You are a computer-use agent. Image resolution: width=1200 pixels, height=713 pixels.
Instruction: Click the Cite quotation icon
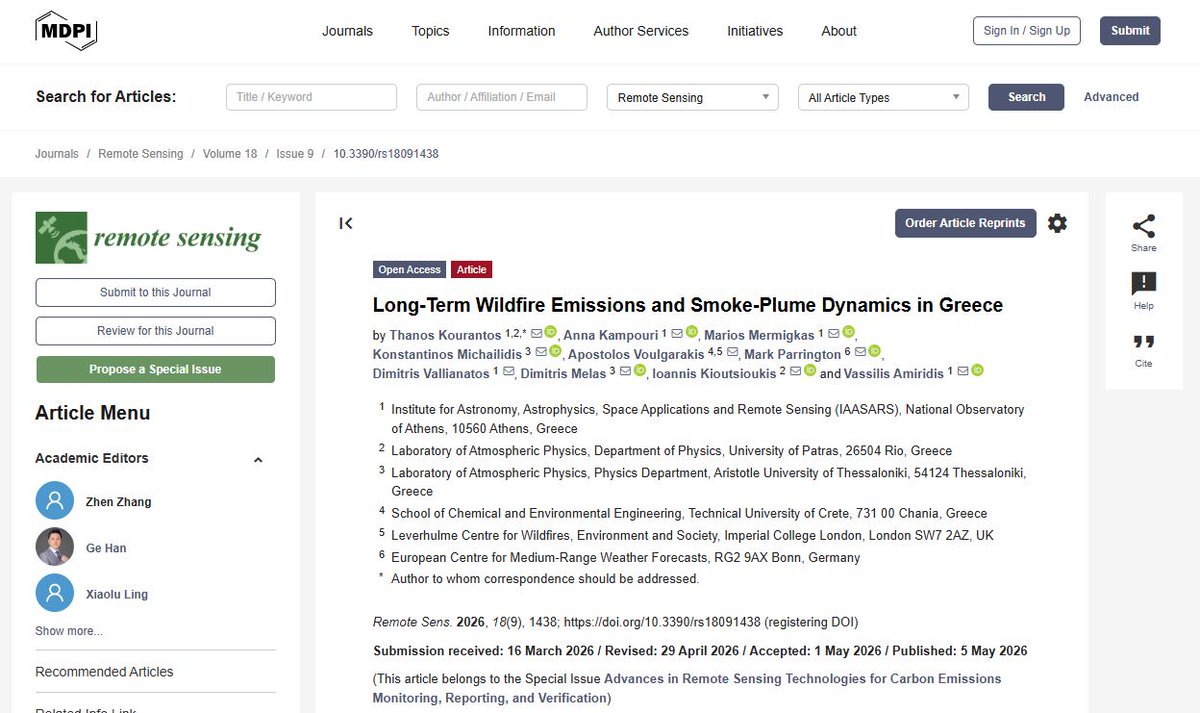1144,342
